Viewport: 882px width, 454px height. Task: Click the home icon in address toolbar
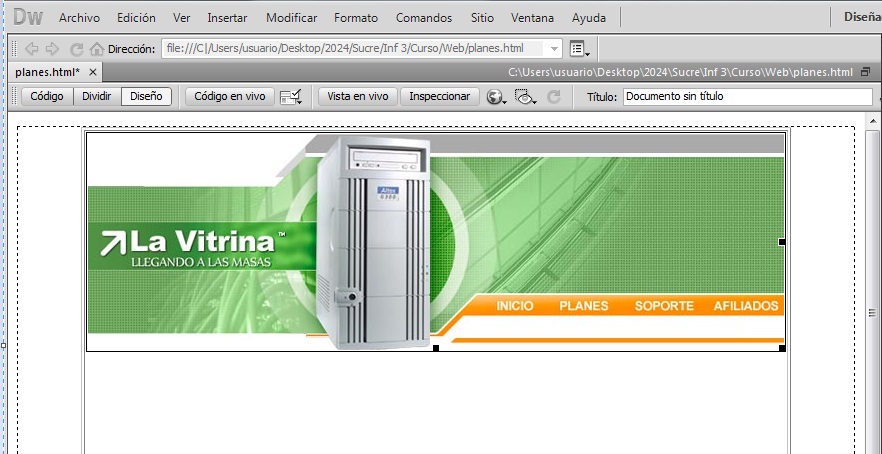coord(96,48)
